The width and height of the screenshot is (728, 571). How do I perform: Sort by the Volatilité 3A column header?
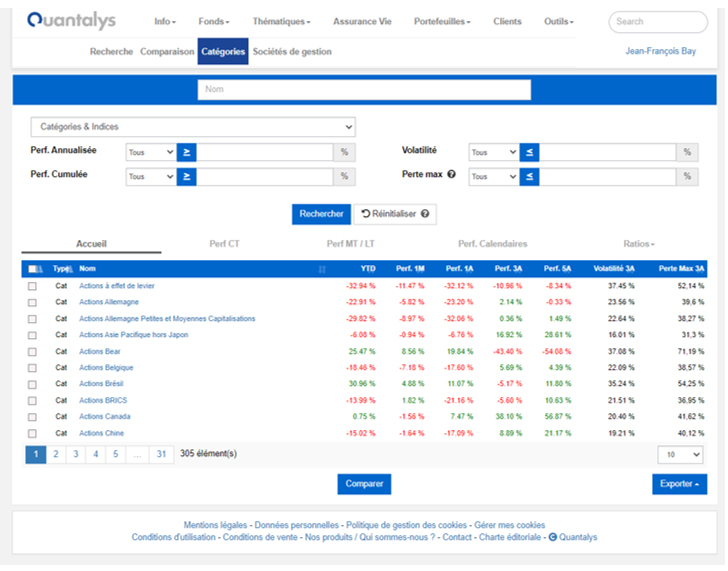tap(614, 269)
